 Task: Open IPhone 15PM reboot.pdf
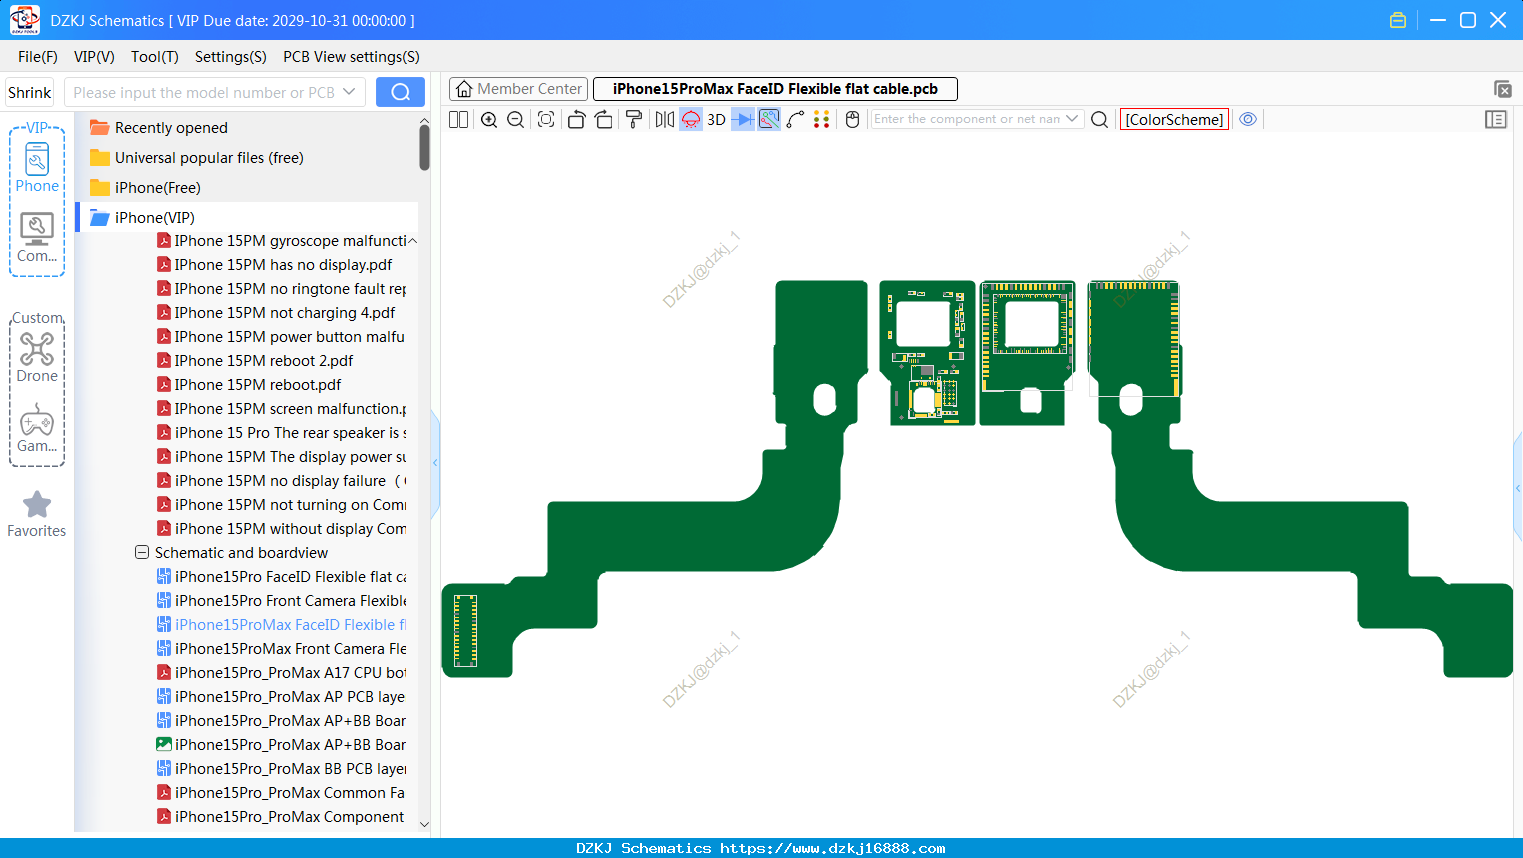pyautogui.click(x=258, y=385)
